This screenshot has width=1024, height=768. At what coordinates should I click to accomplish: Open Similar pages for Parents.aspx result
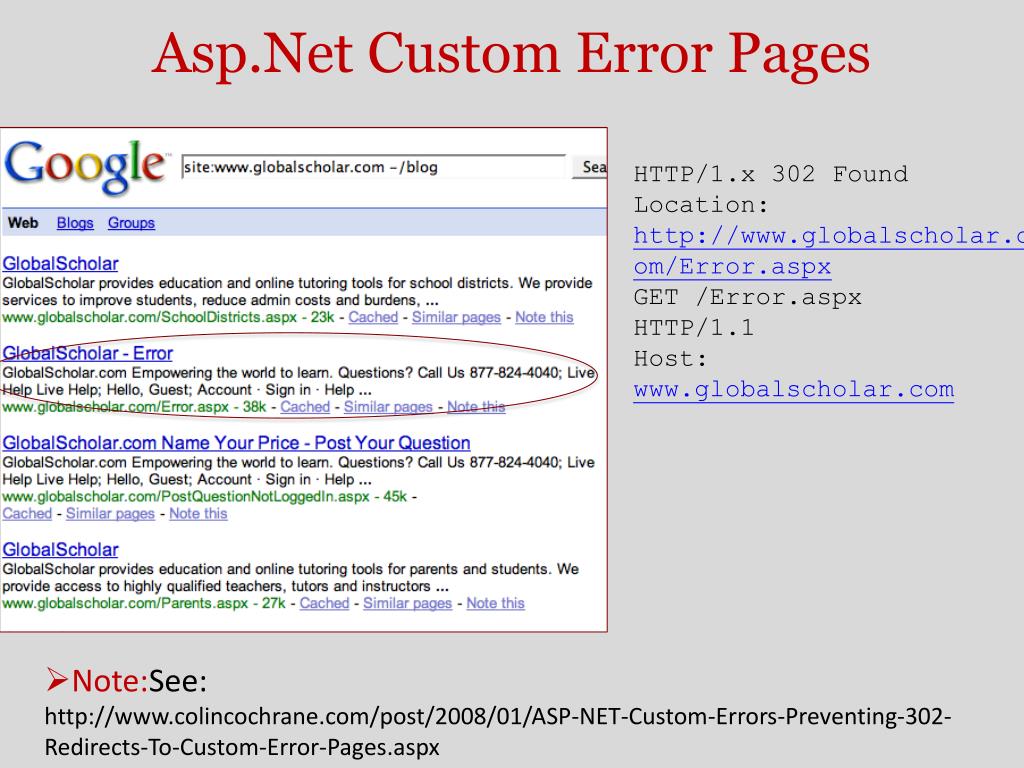(x=408, y=603)
